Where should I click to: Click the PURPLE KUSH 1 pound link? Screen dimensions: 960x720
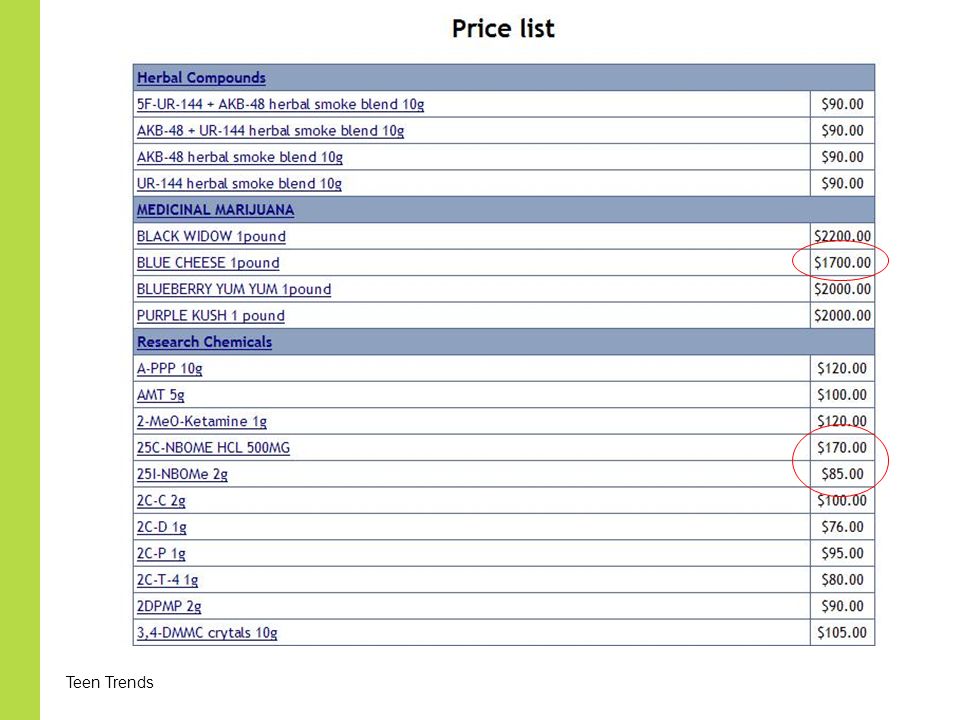pyautogui.click(x=210, y=315)
